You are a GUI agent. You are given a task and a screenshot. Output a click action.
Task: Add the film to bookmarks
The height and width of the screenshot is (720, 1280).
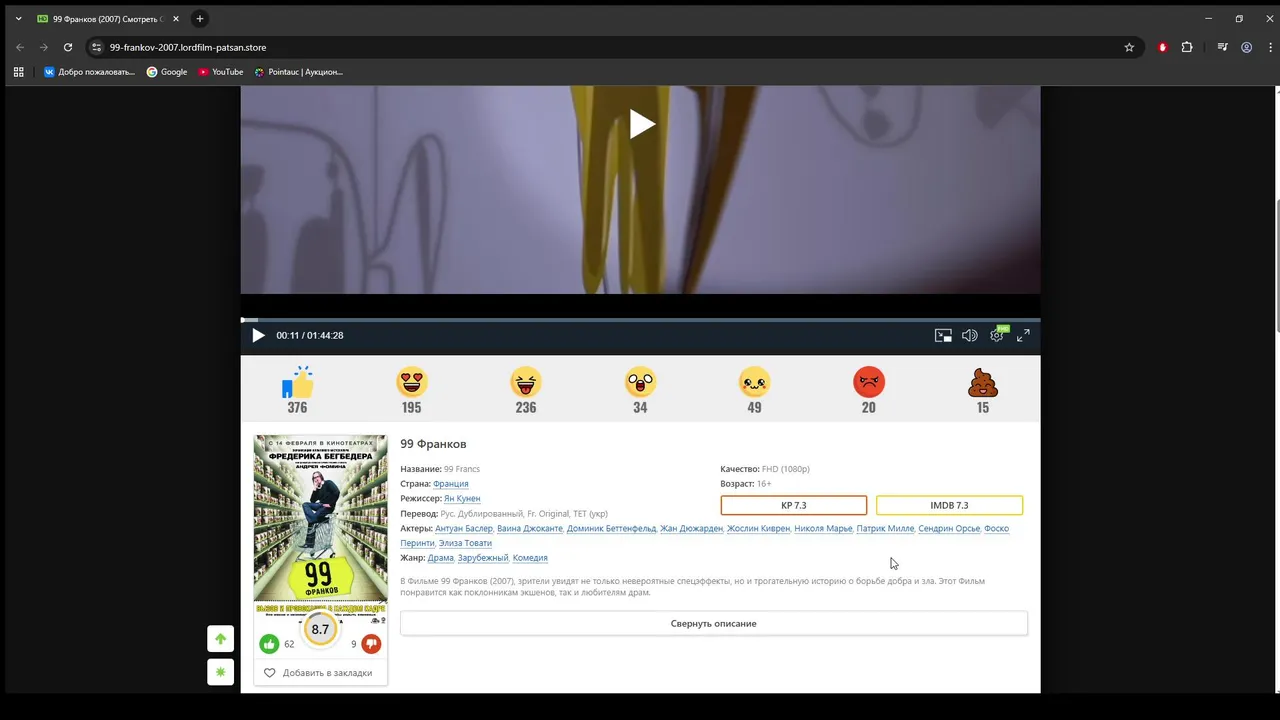[320, 673]
